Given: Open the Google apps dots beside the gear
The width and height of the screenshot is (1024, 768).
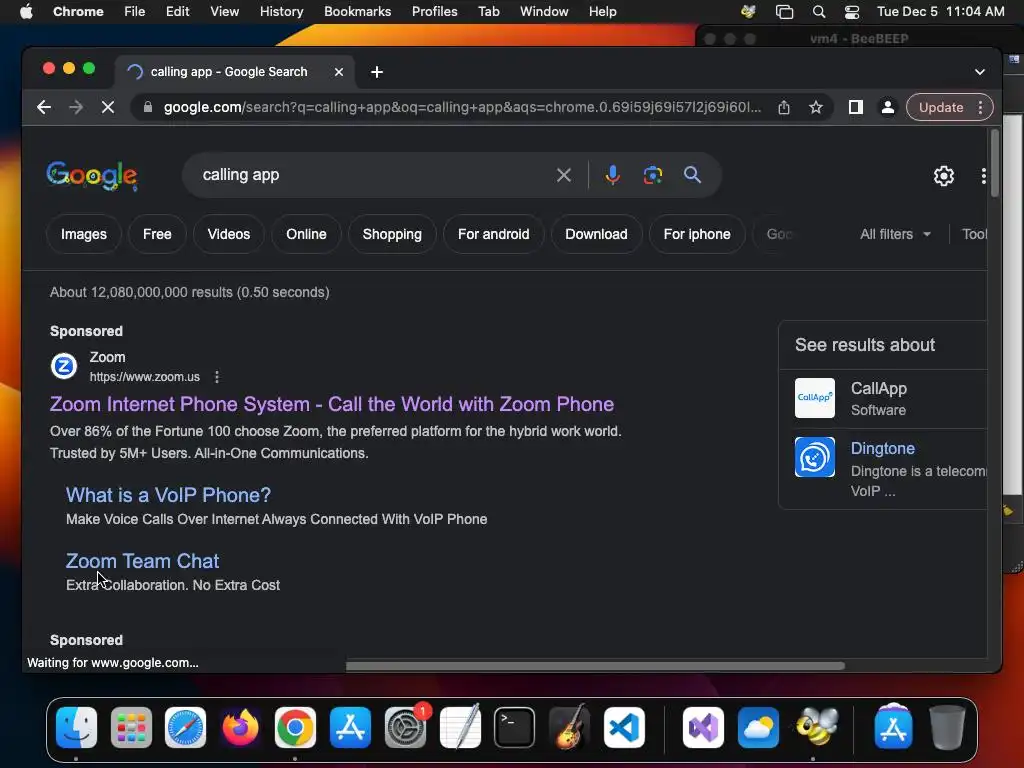Looking at the screenshot, I should coord(984,176).
